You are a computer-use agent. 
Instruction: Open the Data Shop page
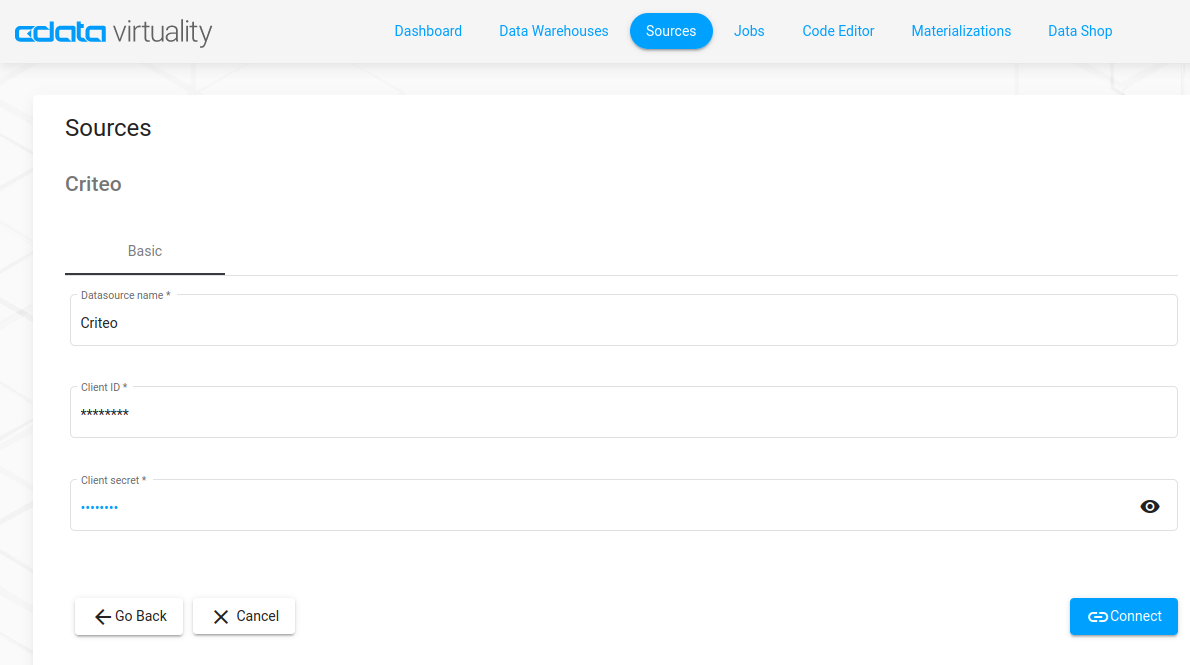[1080, 31]
